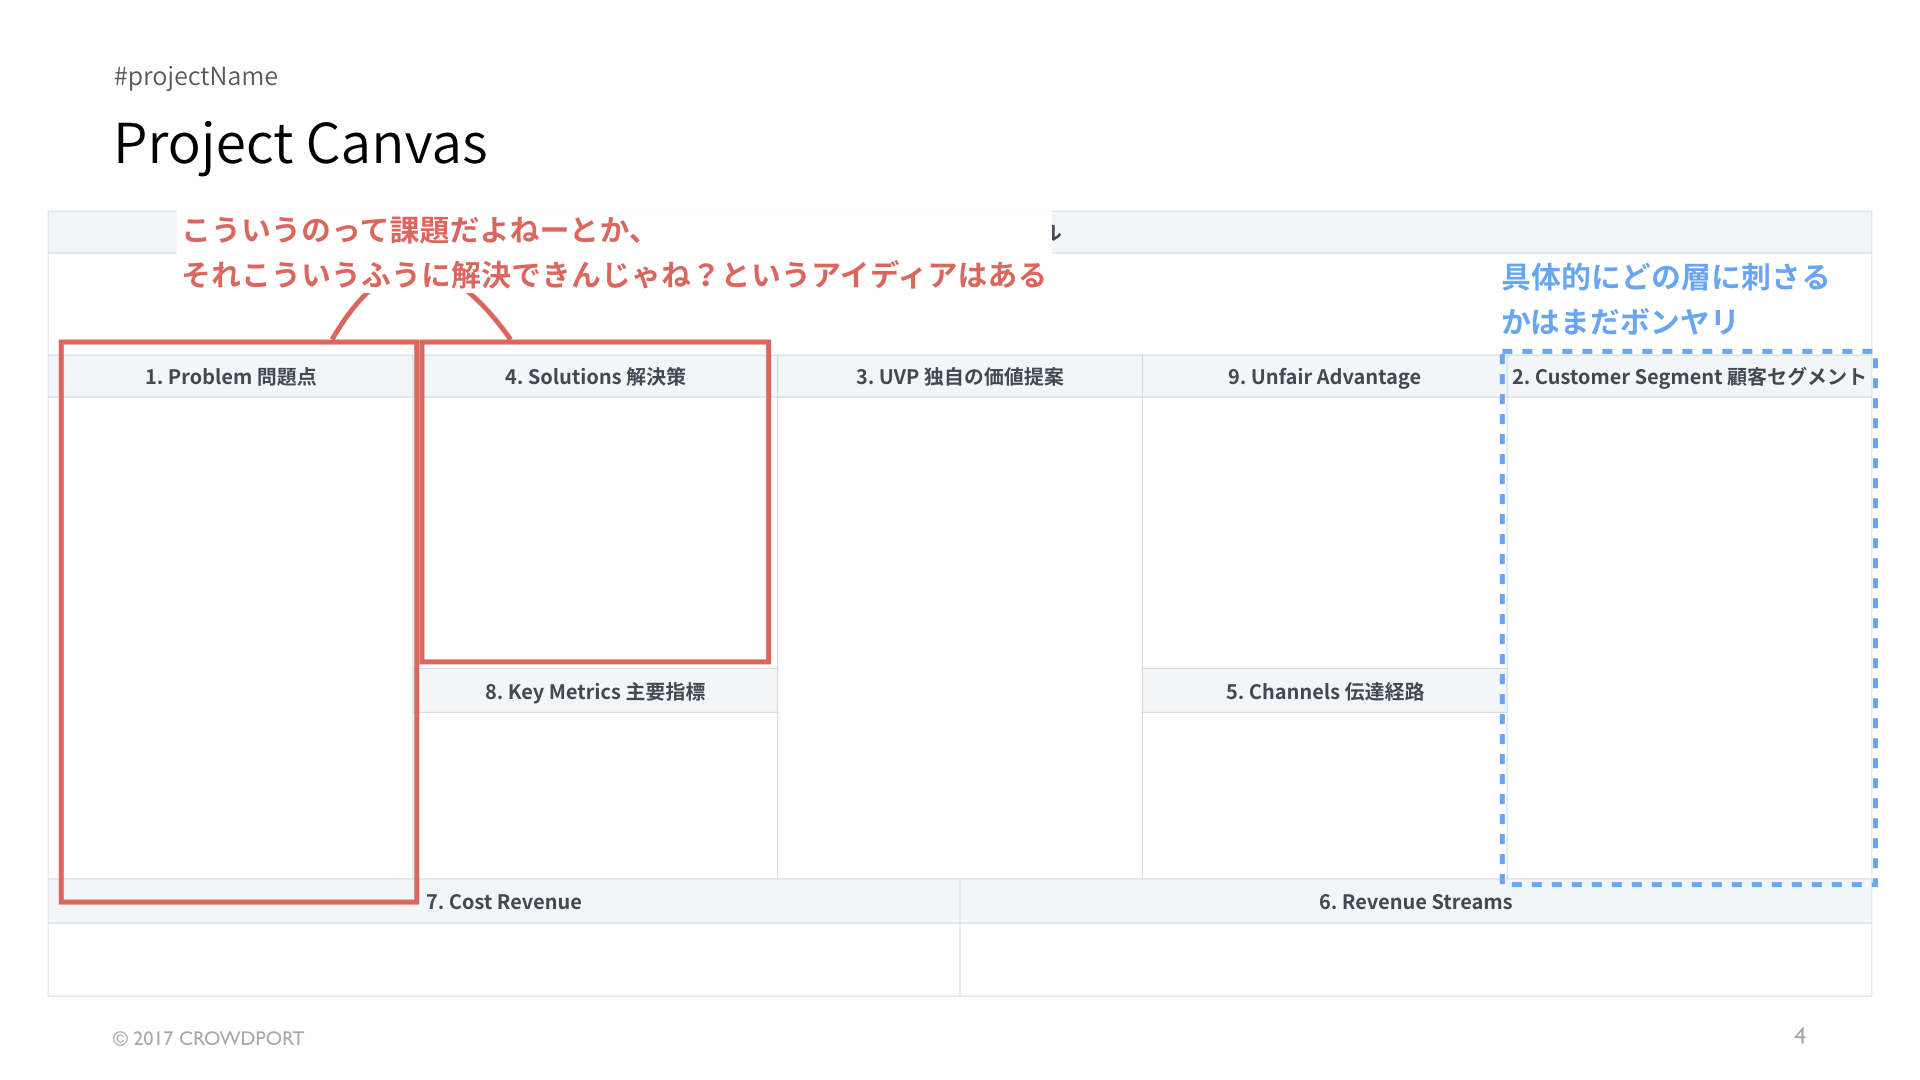1920x1080 pixels.
Task: Click the '© 2017 CROWDPORT' footer
Action: click(208, 1038)
